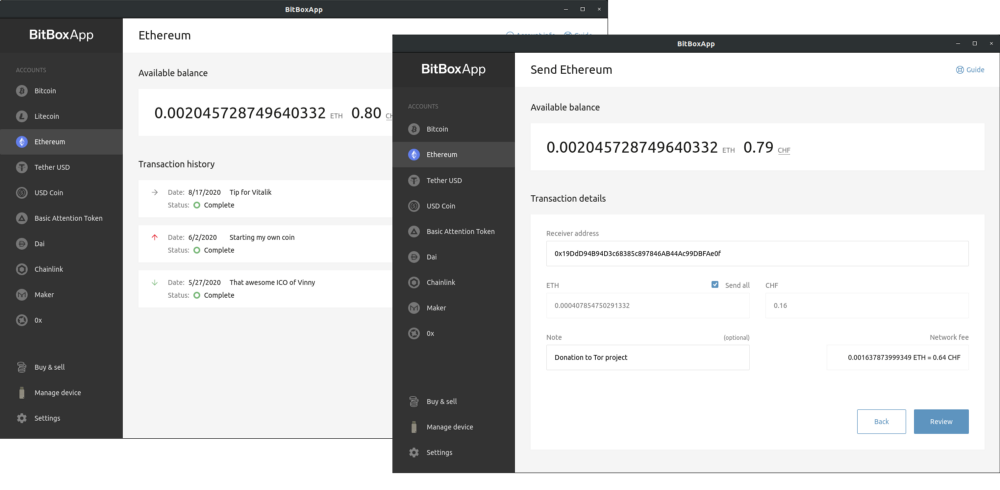Image resolution: width=1000 pixels, height=490 pixels.
Task: Select Tether USD label in back window sidebar
Action: [52, 167]
